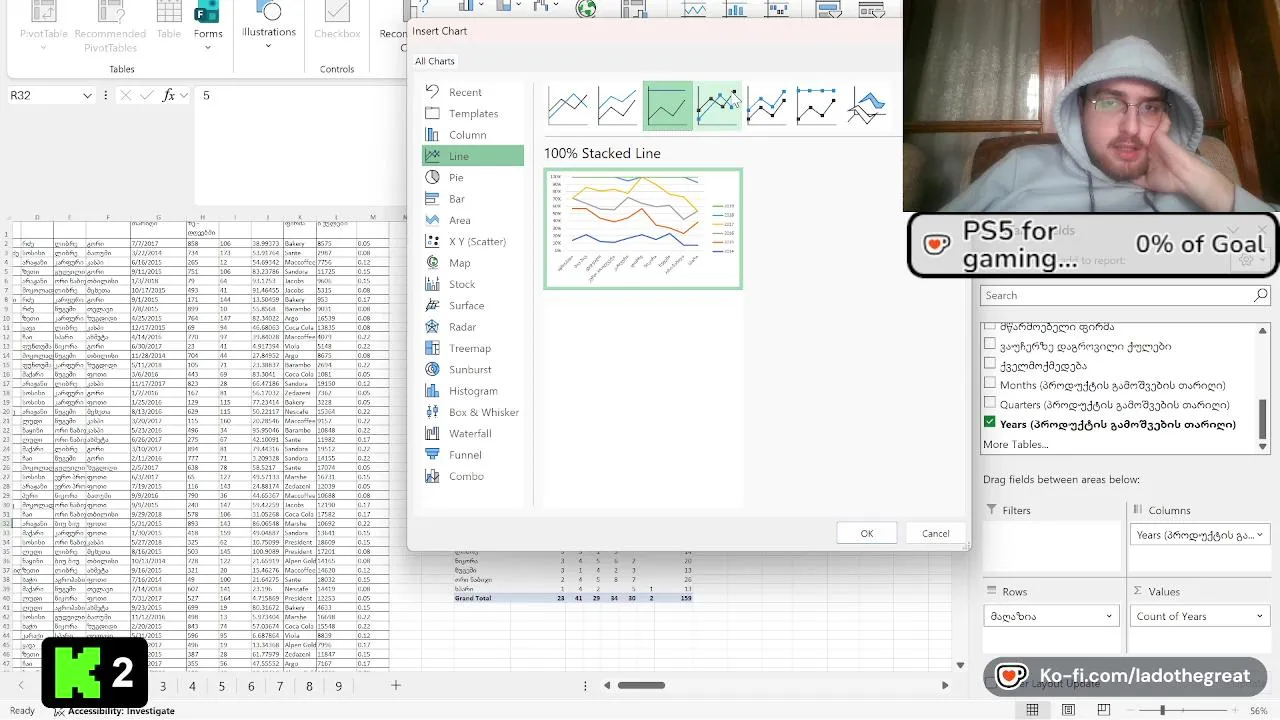
Task: Open the Name Box dropdown for R32
Action: (x=87, y=95)
